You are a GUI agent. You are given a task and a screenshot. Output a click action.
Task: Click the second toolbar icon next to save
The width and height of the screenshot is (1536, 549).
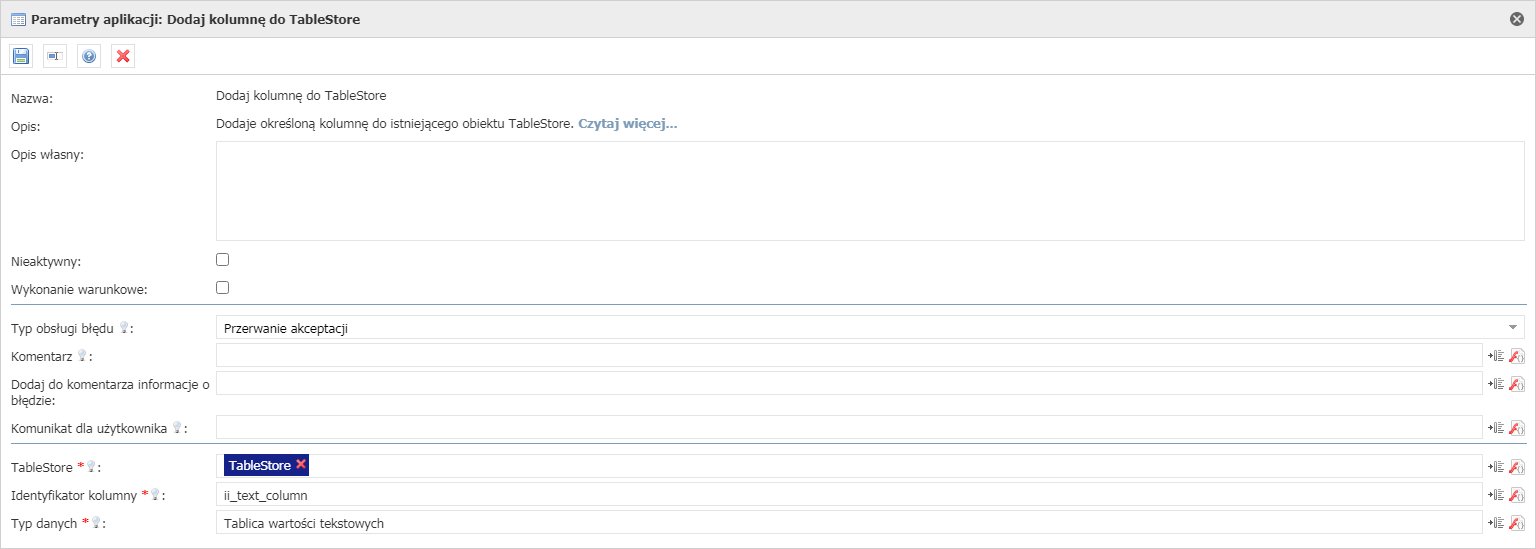55,56
